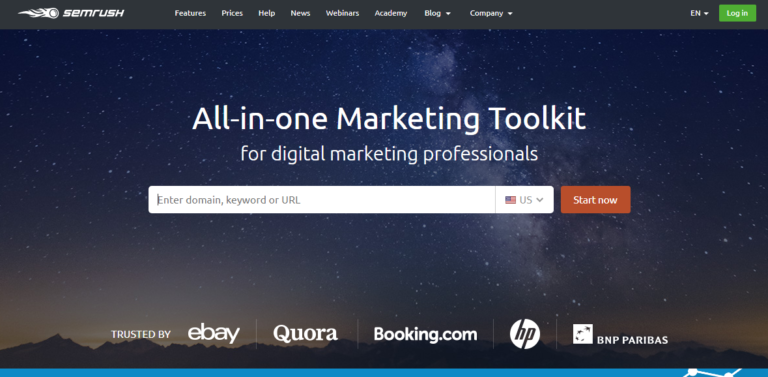Expand the Blog dropdown menu
This screenshot has height=377, width=768.
pos(437,13)
